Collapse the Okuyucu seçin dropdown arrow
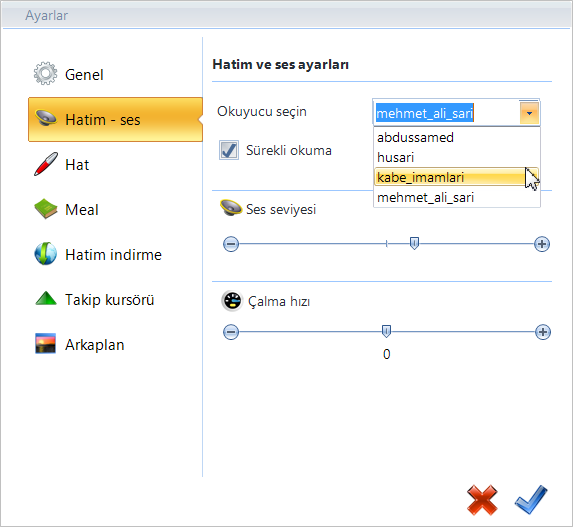The height and width of the screenshot is (527, 573). click(529, 113)
